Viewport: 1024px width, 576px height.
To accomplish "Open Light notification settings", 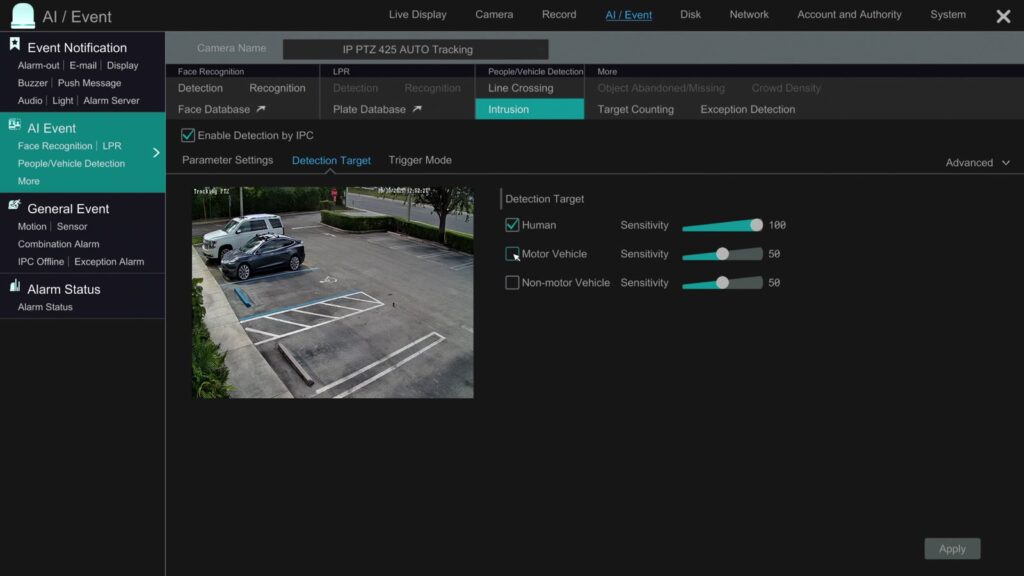I will (x=63, y=101).
